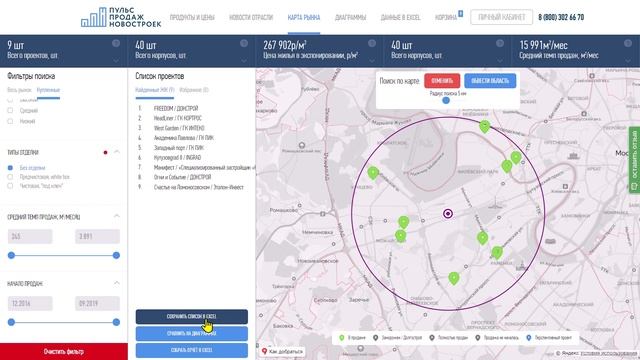640x360 pixels.
Task: Select 'West Garden / ГК ИНТЕКО' project row
Action: (179, 128)
